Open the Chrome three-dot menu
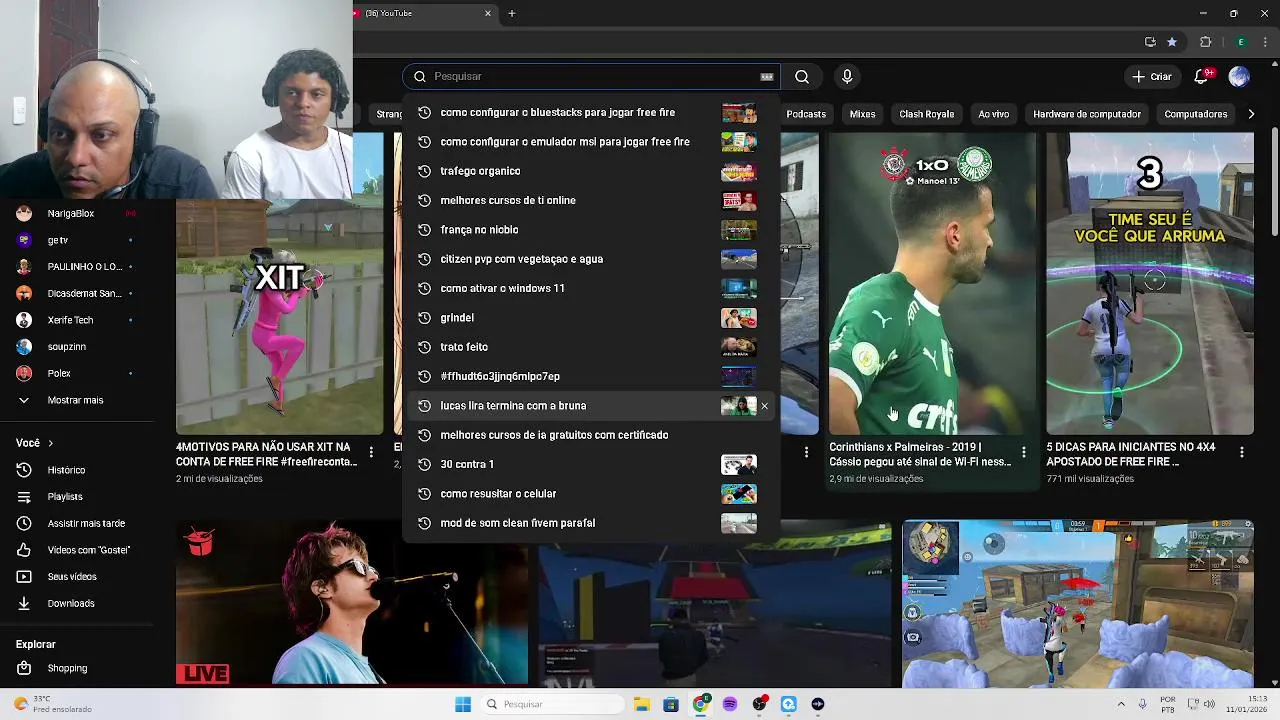 point(1265,42)
